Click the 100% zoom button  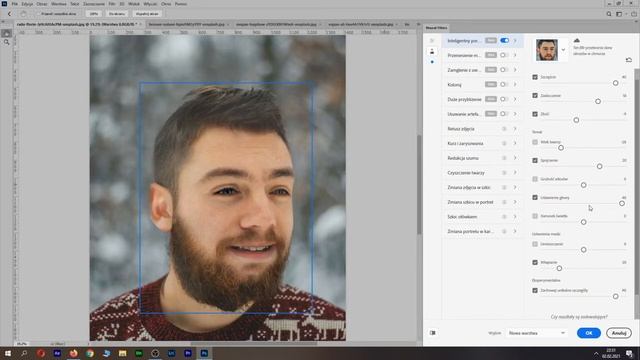pos(94,14)
